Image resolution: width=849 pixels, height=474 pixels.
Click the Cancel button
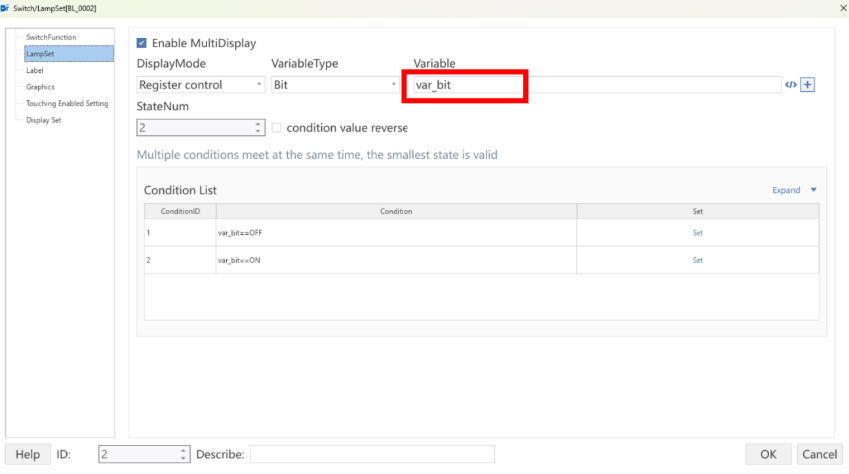(819, 454)
